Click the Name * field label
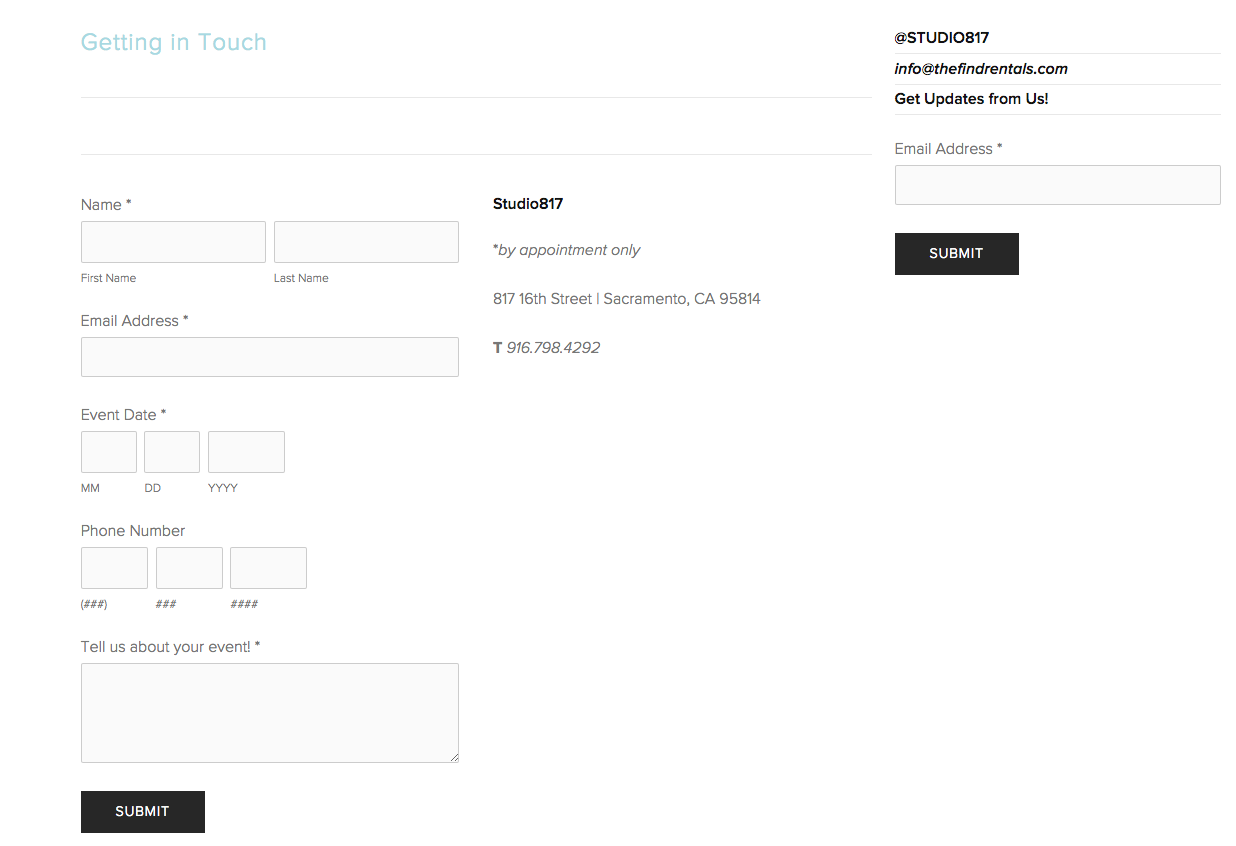The image size is (1236, 846). coord(106,205)
